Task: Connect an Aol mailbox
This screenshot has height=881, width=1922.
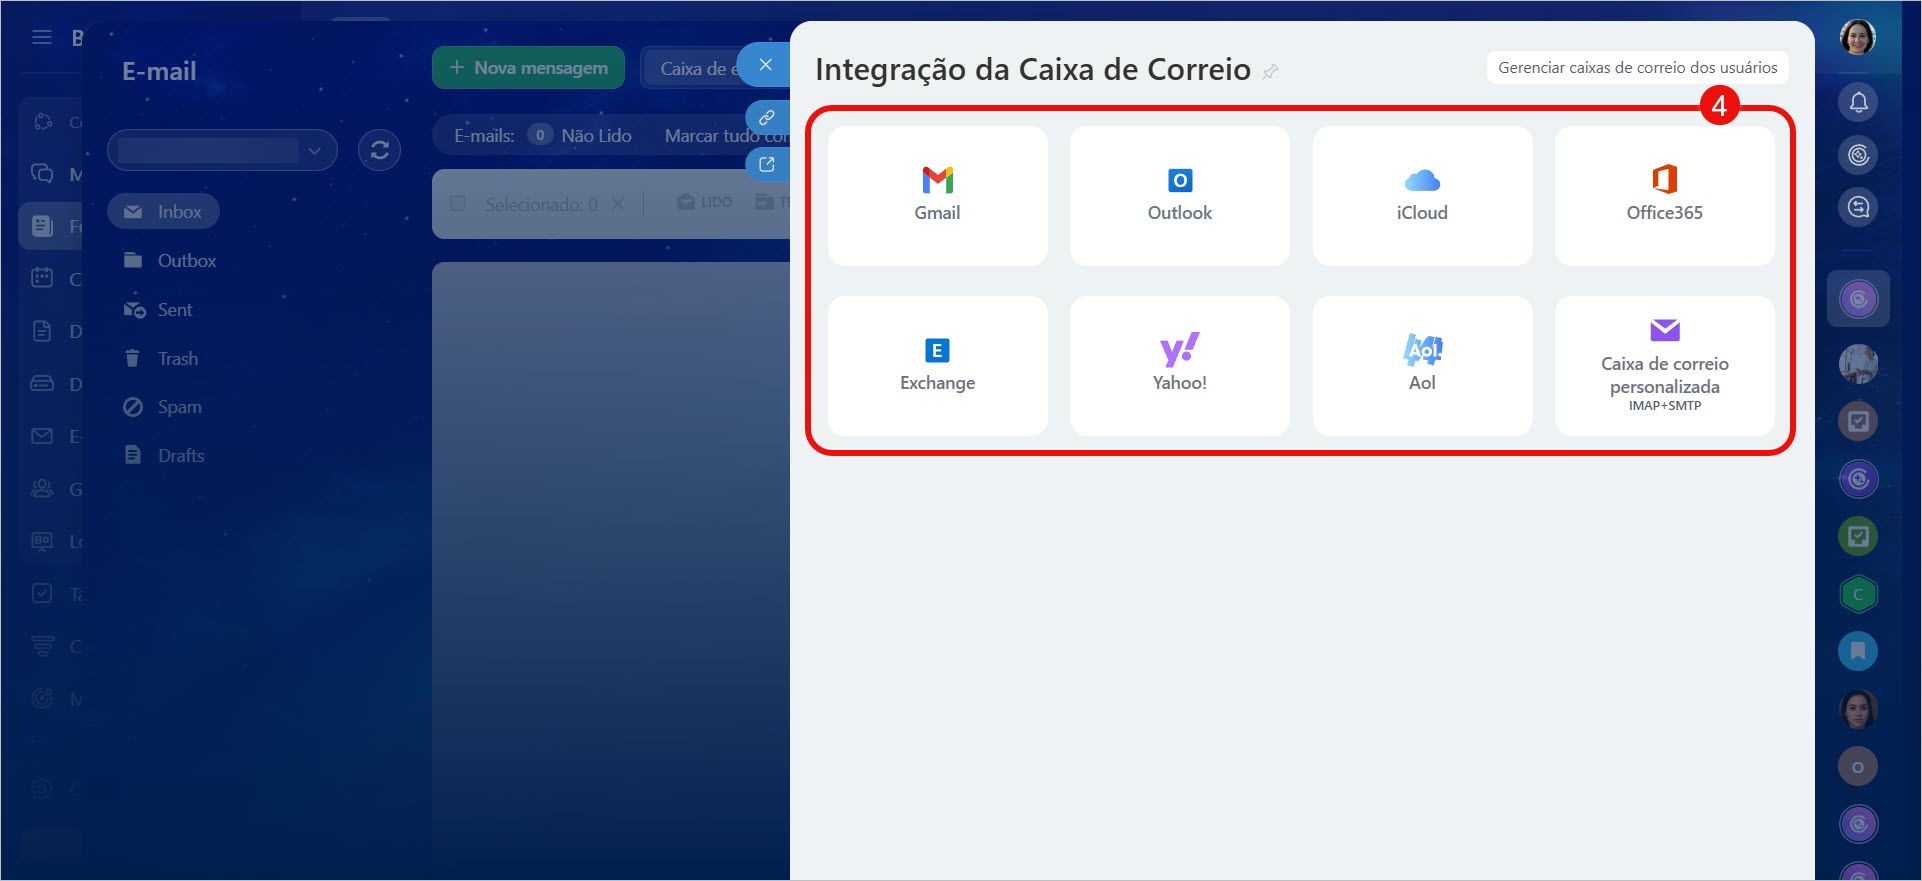Action: tap(1421, 365)
